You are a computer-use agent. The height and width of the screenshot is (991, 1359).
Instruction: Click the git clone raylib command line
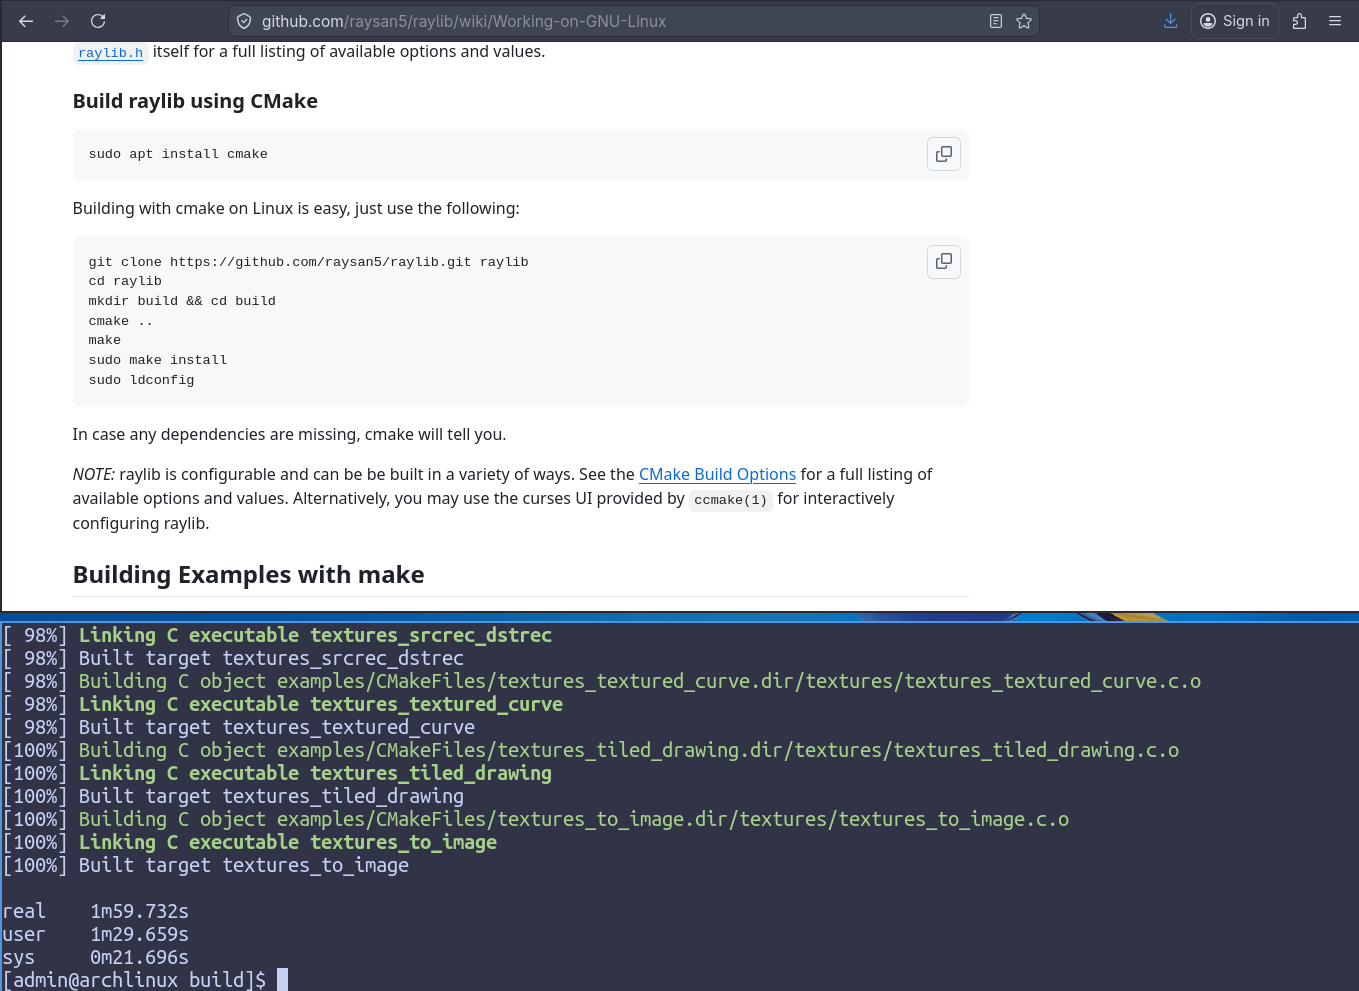tap(308, 262)
